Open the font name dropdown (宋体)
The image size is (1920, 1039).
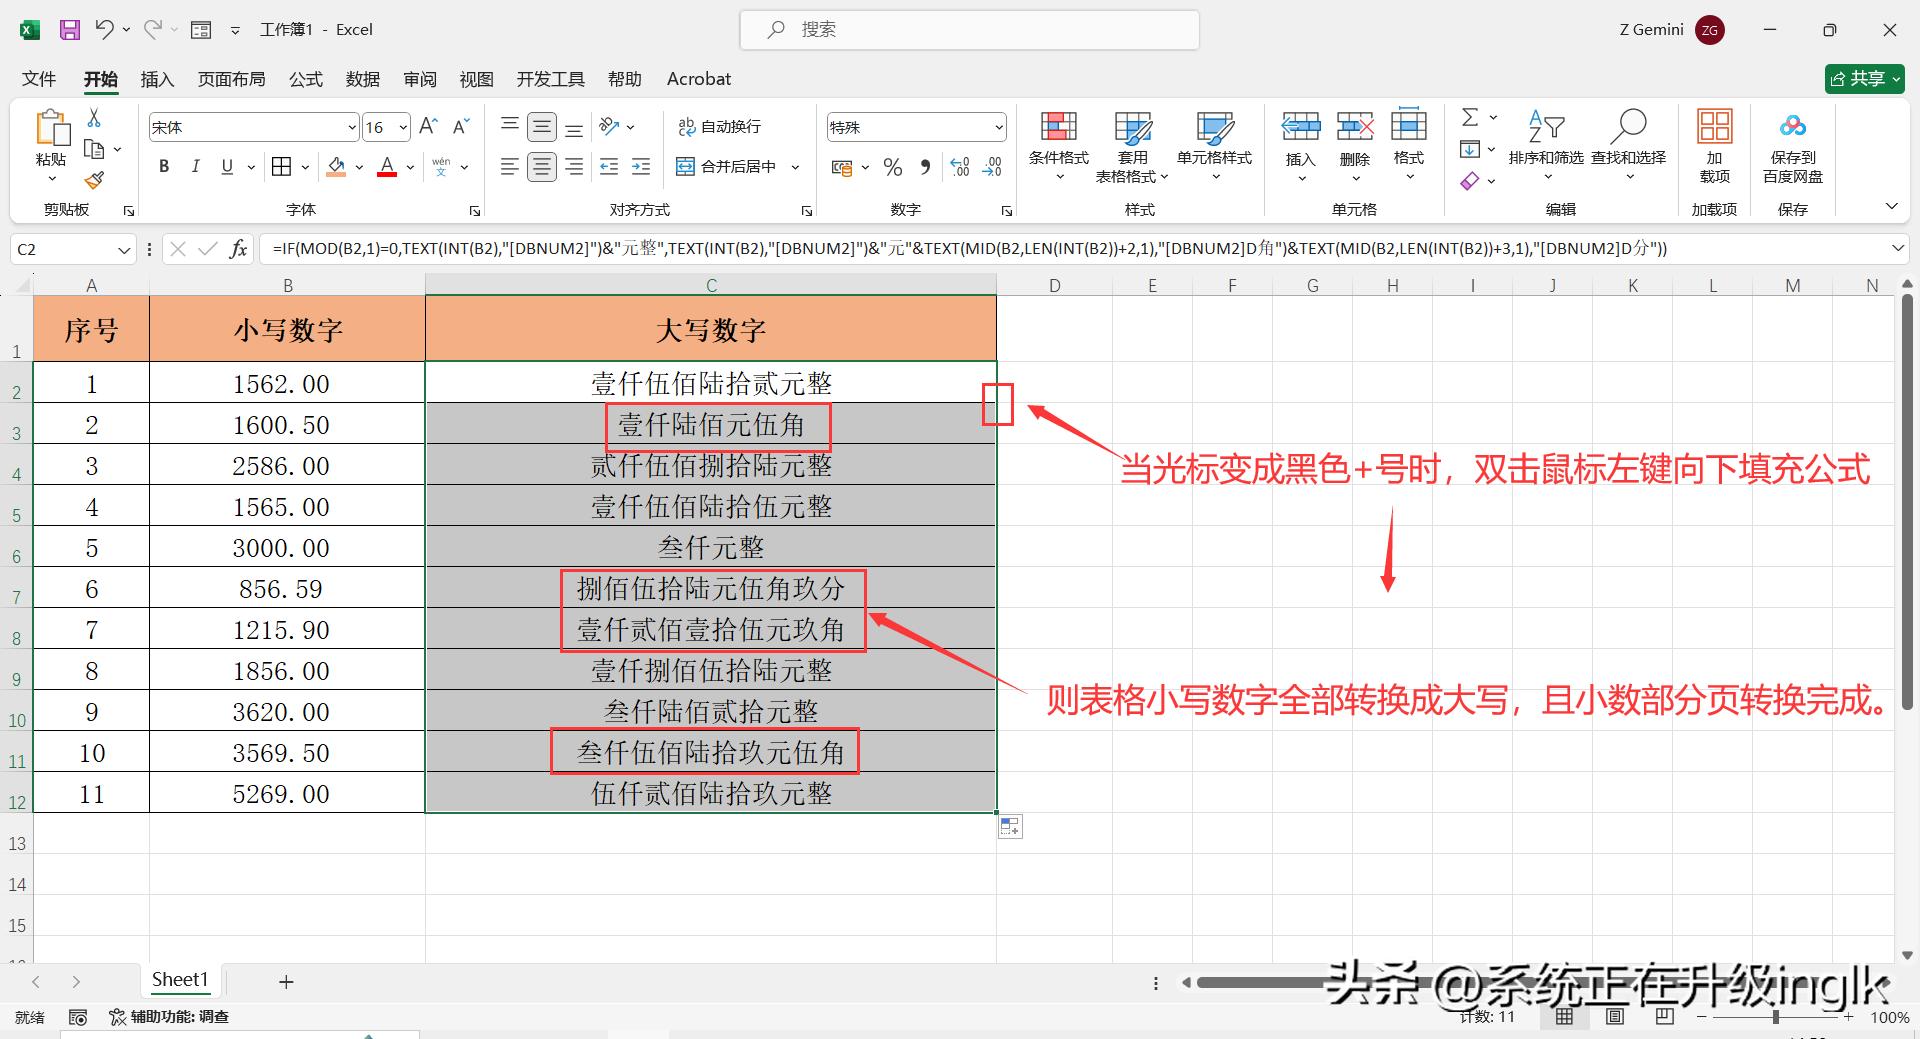tap(352, 127)
